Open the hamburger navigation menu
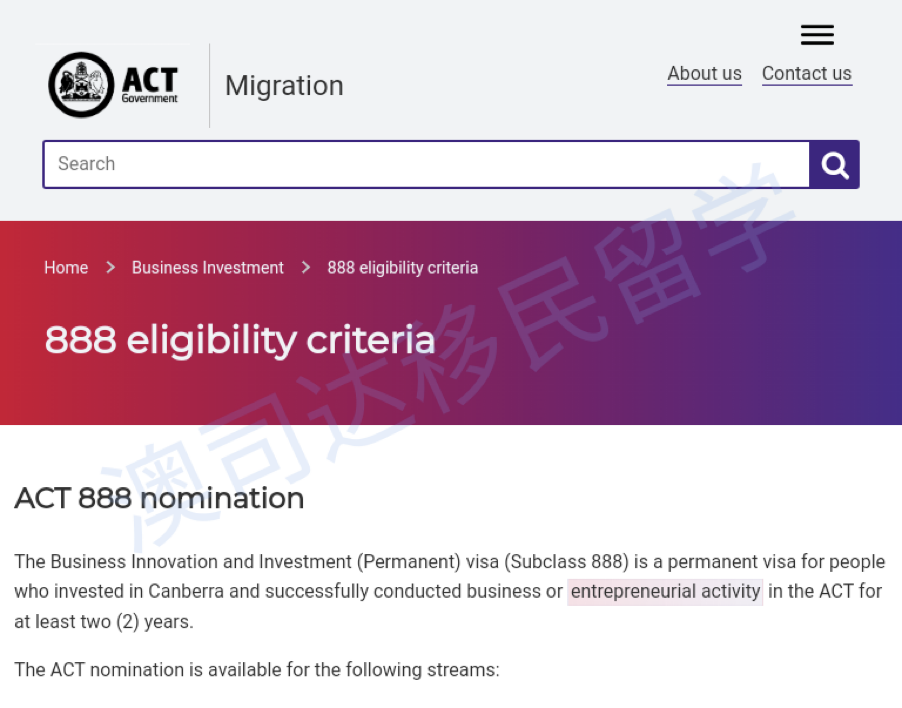The width and height of the screenshot is (902, 708). tap(816, 34)
